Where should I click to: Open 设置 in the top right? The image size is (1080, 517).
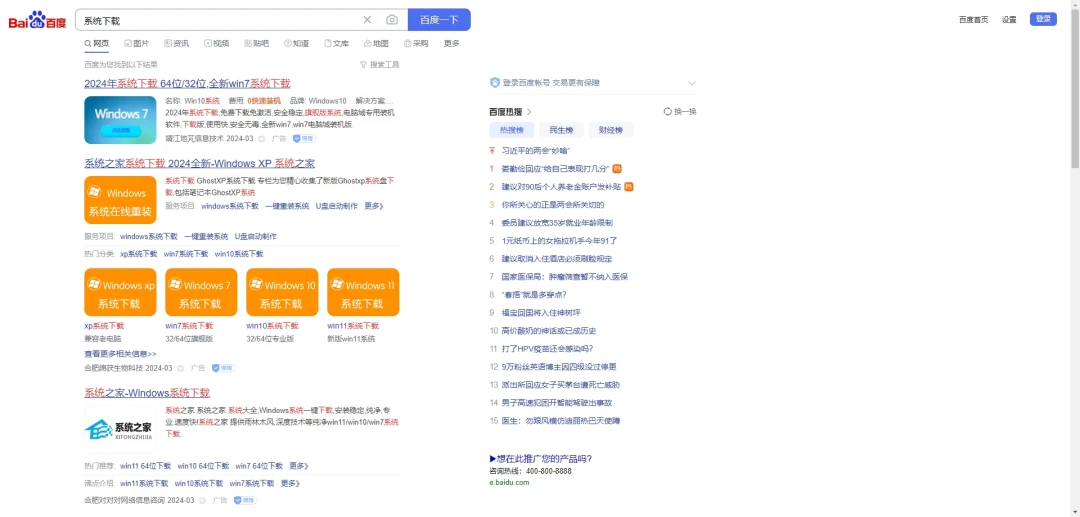click(x=1009, y=19)
